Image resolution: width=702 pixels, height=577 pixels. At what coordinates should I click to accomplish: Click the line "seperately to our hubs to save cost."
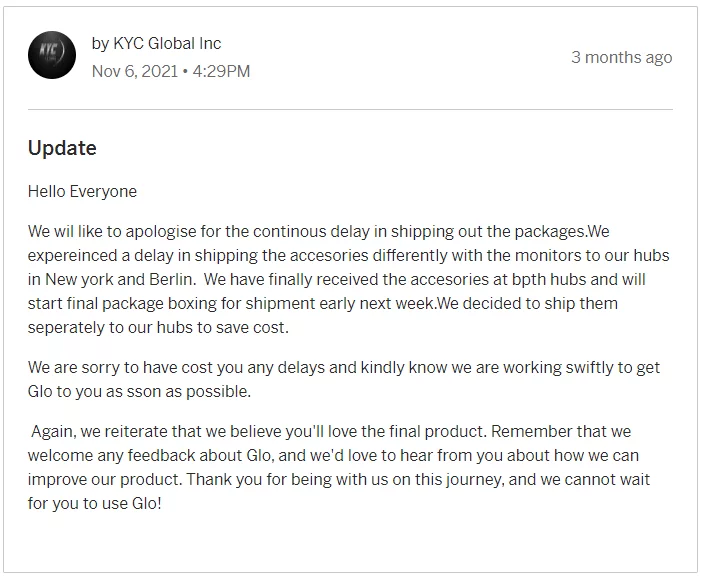click(156, 327)
